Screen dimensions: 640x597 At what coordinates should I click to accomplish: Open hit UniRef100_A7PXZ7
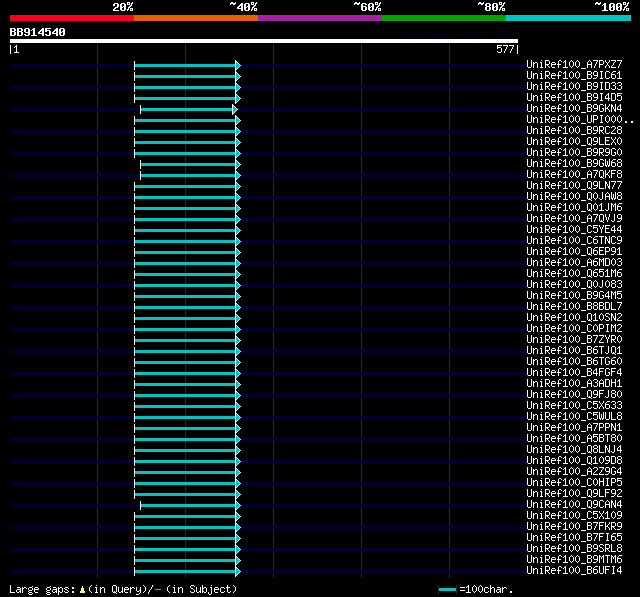click(x=574, y=64)
